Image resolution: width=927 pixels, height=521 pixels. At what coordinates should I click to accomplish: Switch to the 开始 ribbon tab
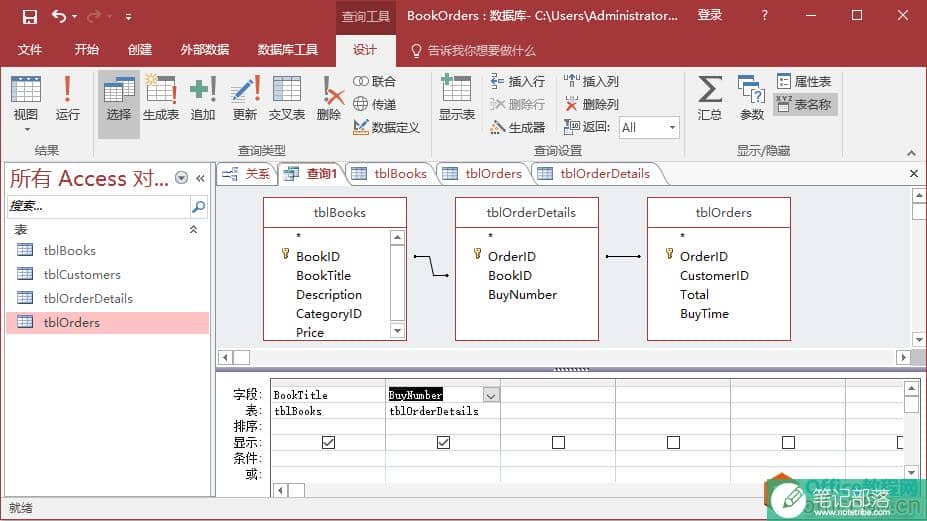coord(86,50)
